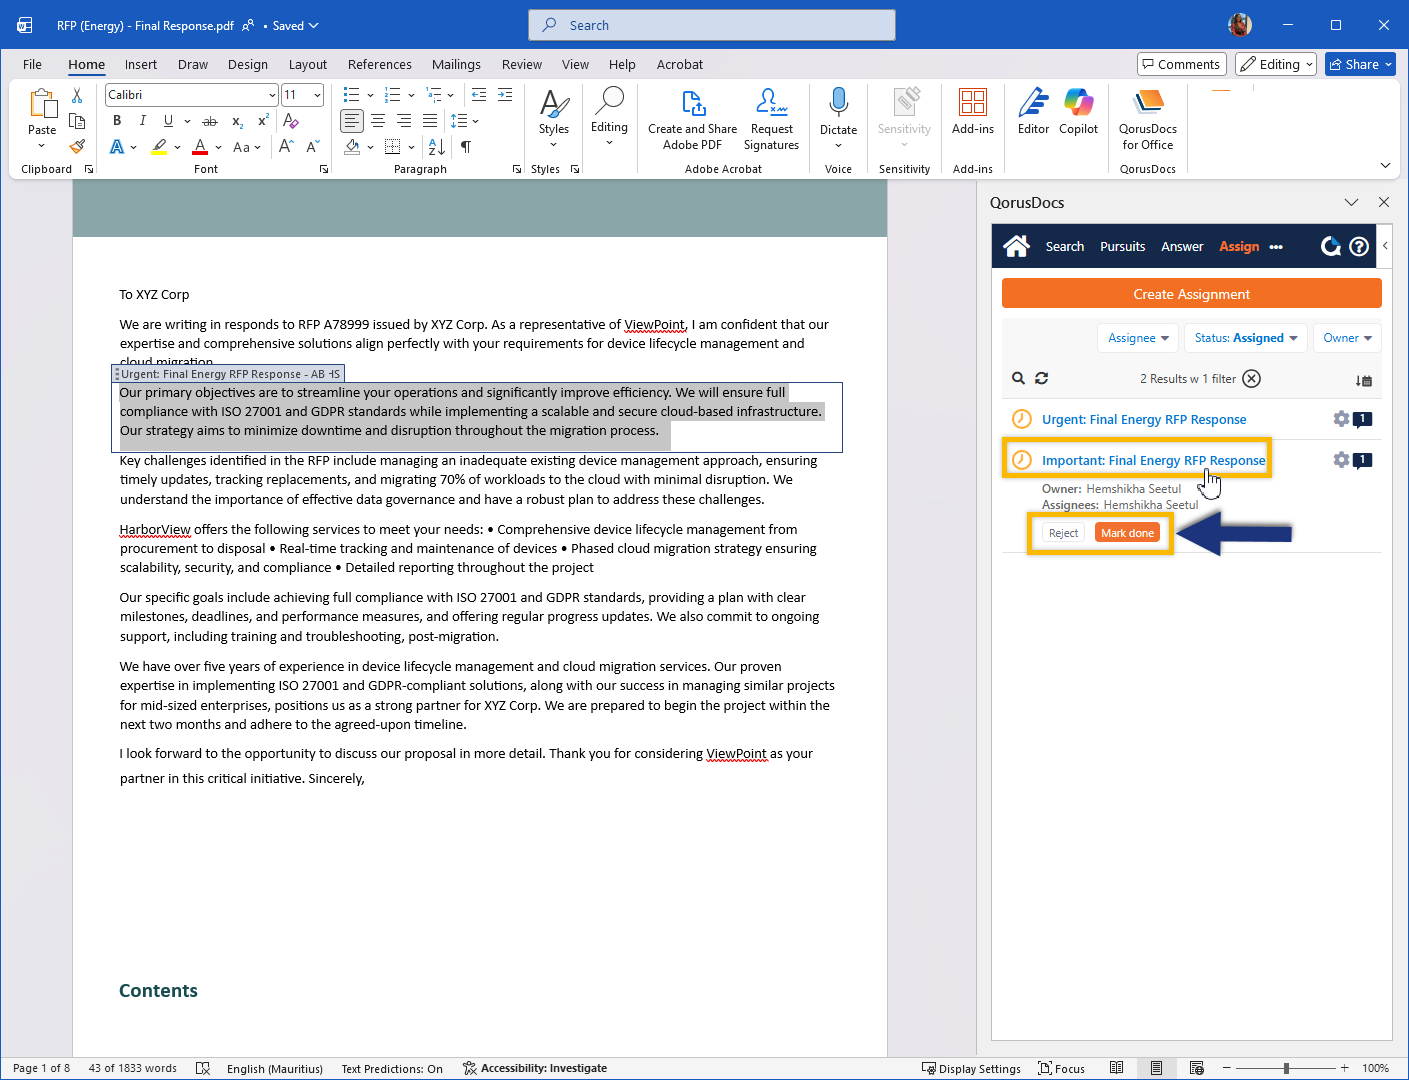Open the QorusDocs help question icon

point(1359,246)
